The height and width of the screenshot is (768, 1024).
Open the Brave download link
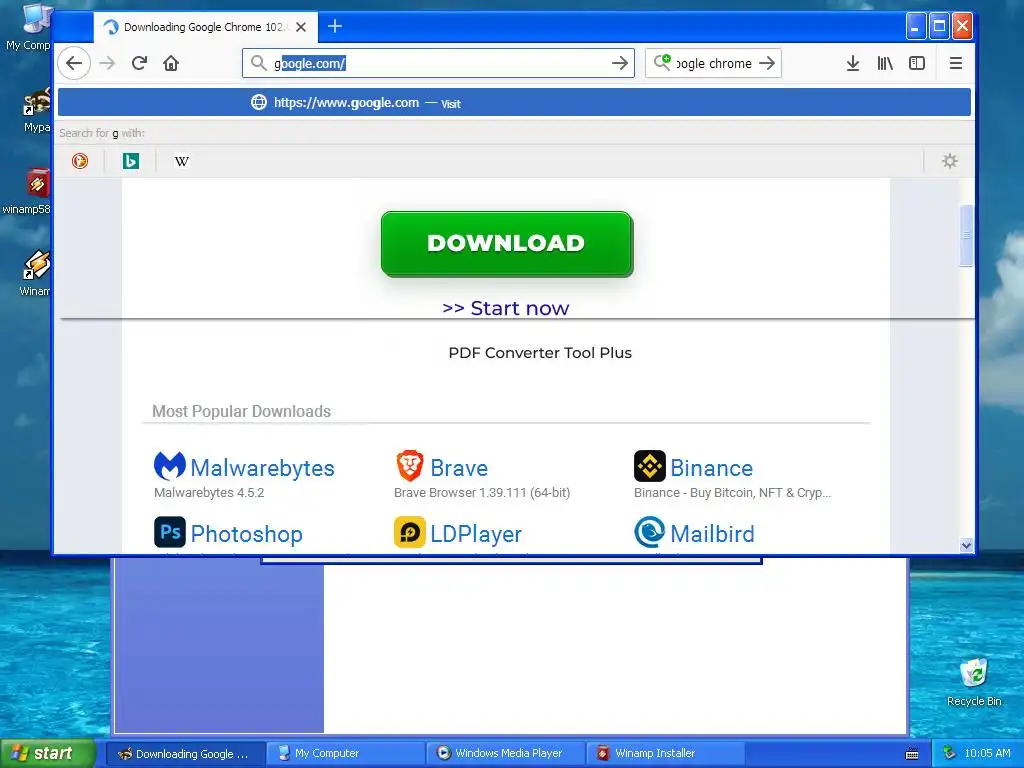point(459,468)
